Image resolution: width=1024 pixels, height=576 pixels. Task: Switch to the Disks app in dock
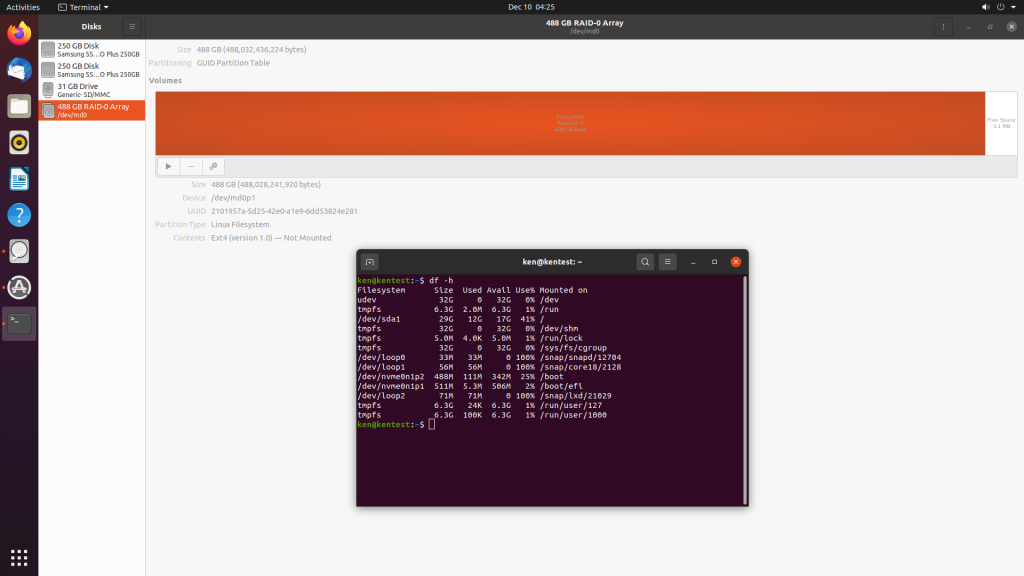[x=19, y=251]
